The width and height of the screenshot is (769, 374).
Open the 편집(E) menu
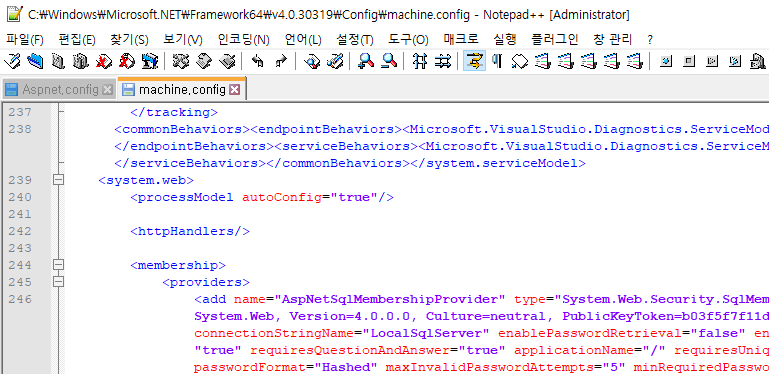point(77,40)
